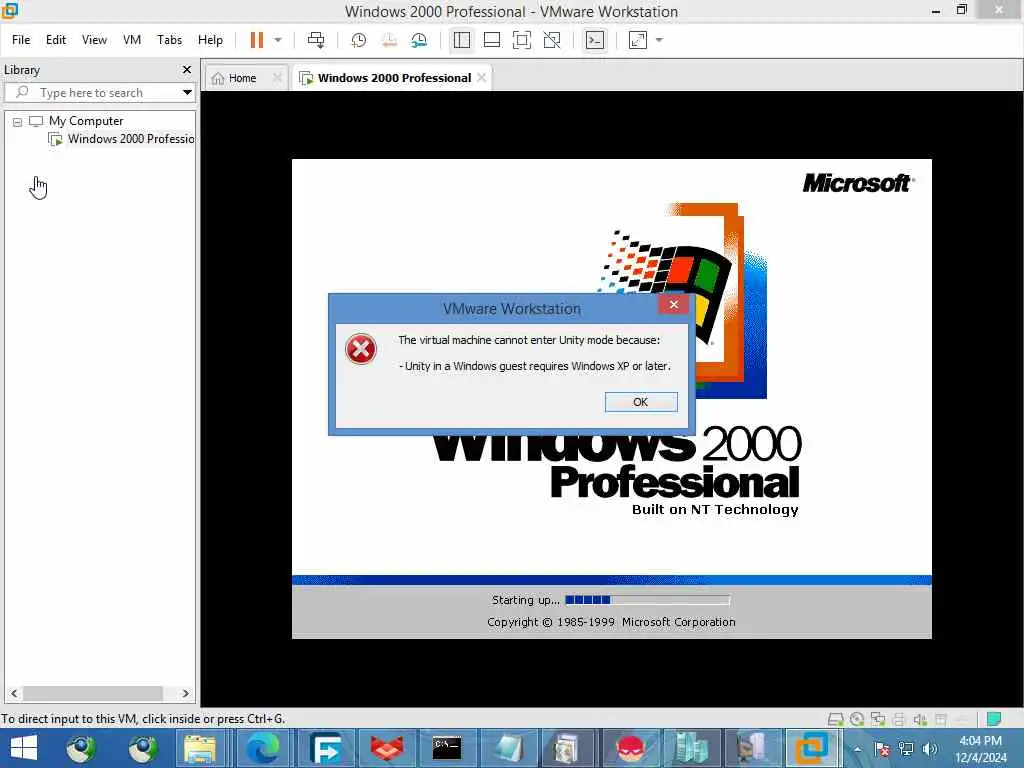Click the Action Center flag tray icon

pos(882,749)
